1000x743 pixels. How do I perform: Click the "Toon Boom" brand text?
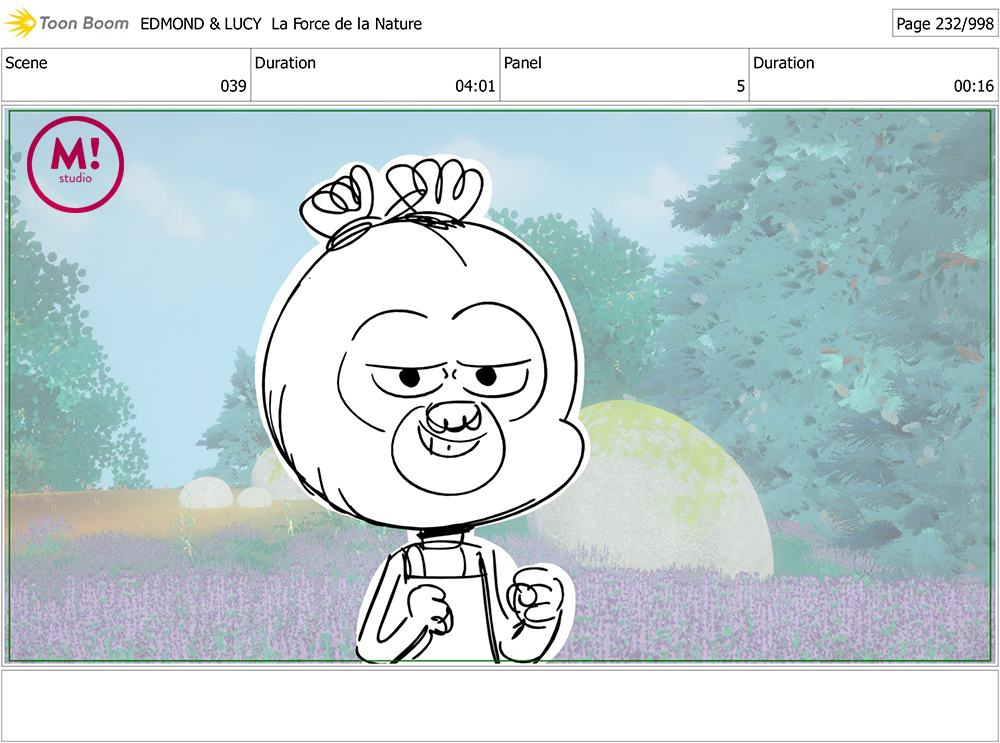point(84,24)
